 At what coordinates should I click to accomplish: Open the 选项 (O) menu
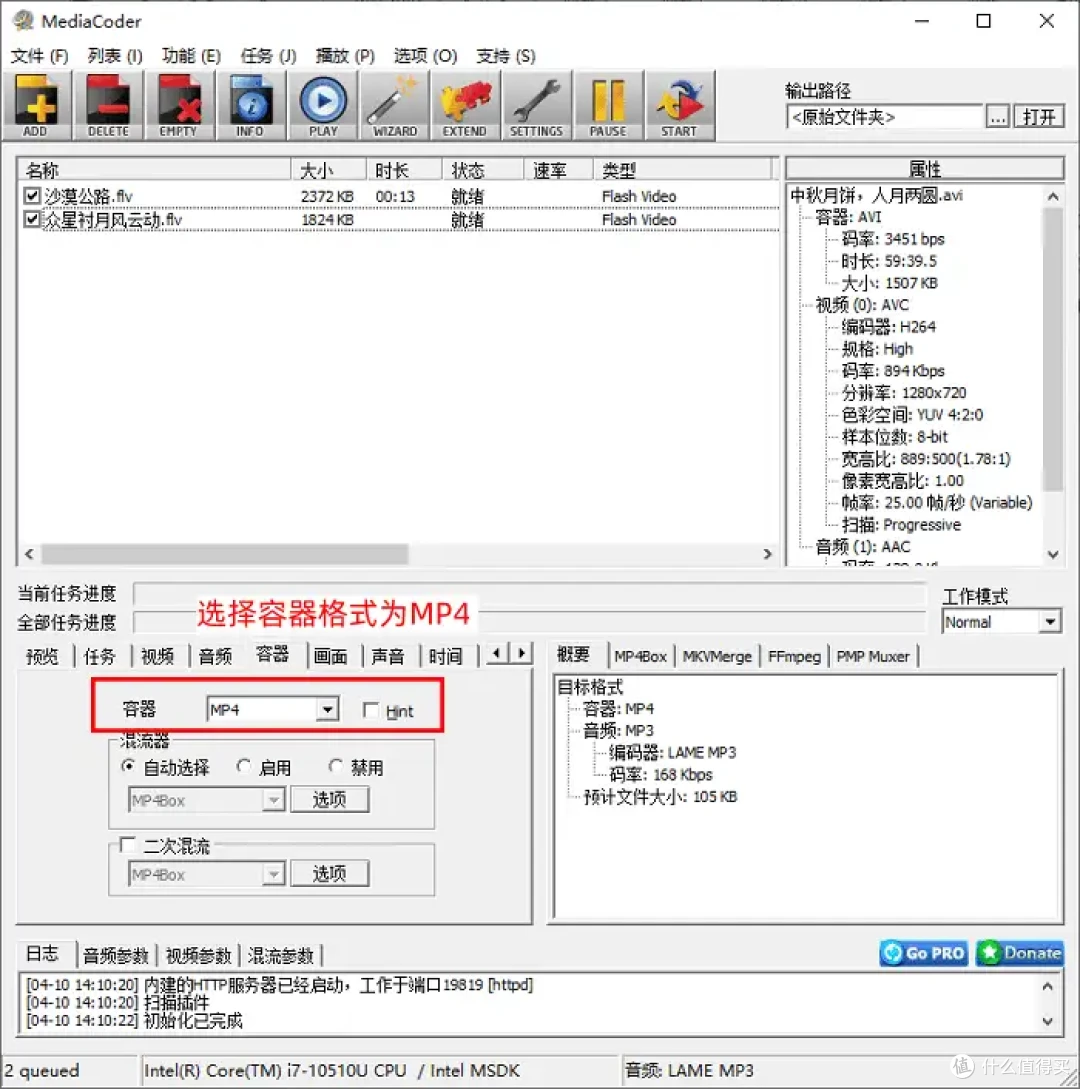(x=425, y=56)
